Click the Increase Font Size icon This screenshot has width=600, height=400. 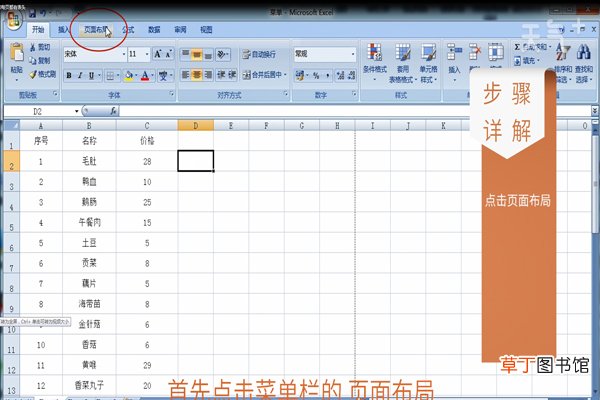coord(158,54)
